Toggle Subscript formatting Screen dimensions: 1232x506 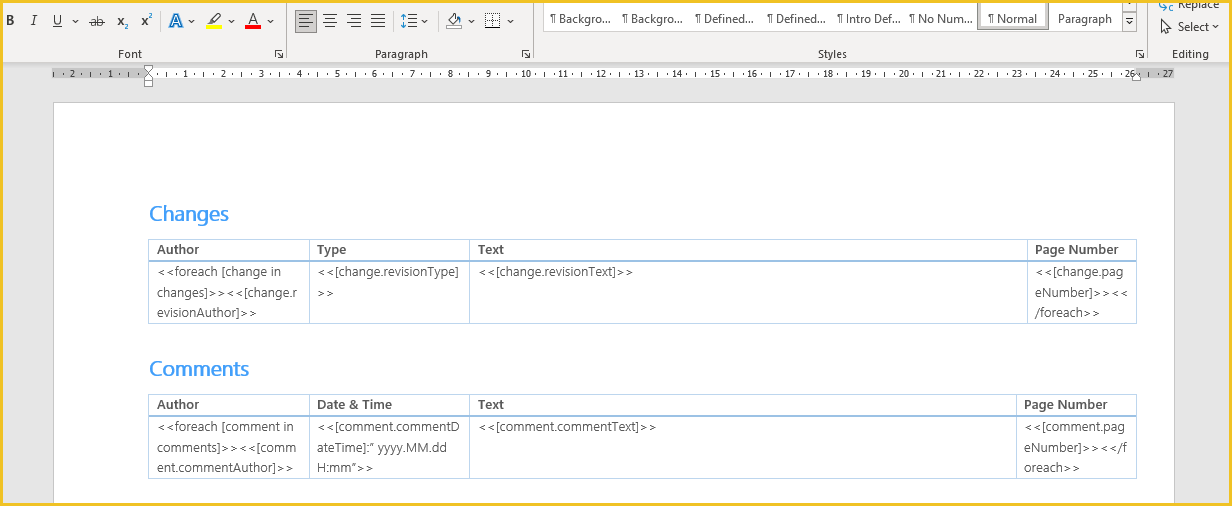(x=122, y=20)
